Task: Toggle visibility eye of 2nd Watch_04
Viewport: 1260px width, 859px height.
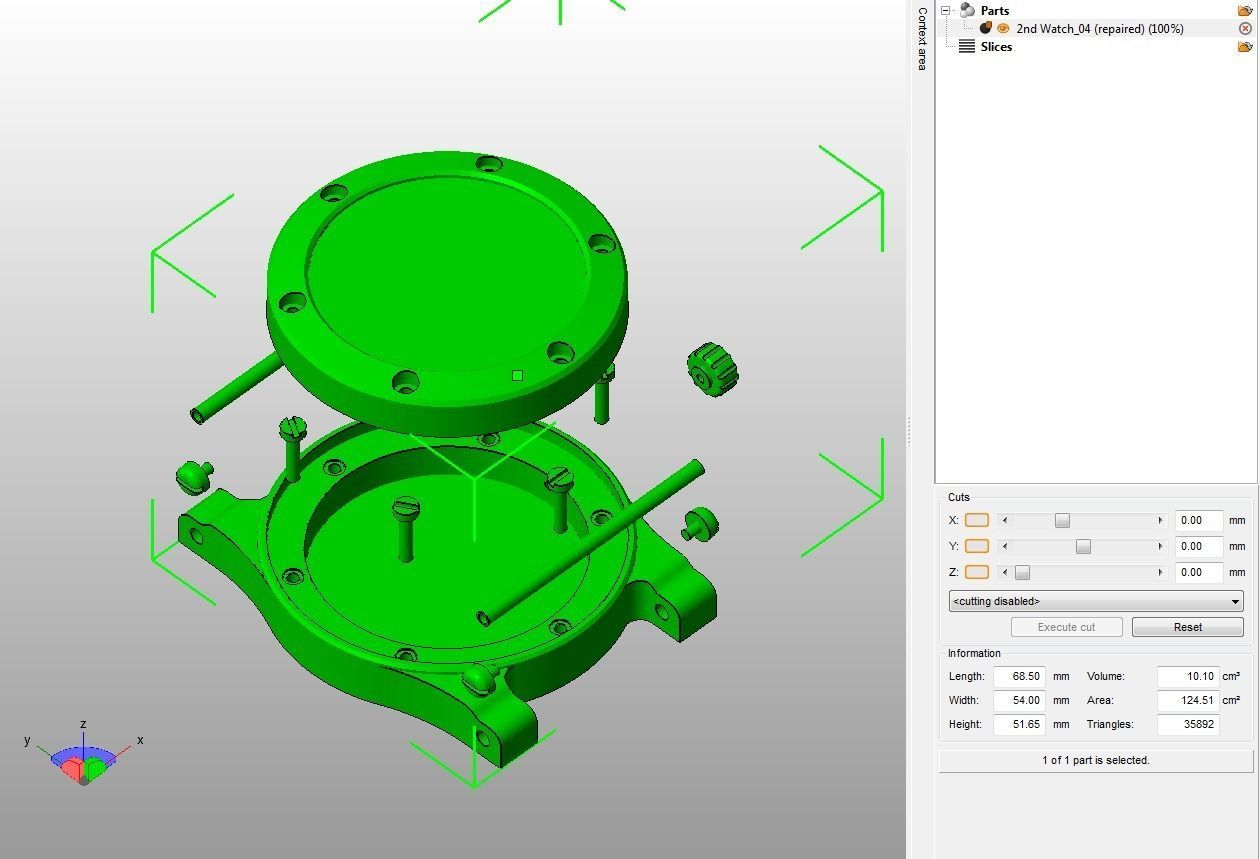Action: point(1003,28)
